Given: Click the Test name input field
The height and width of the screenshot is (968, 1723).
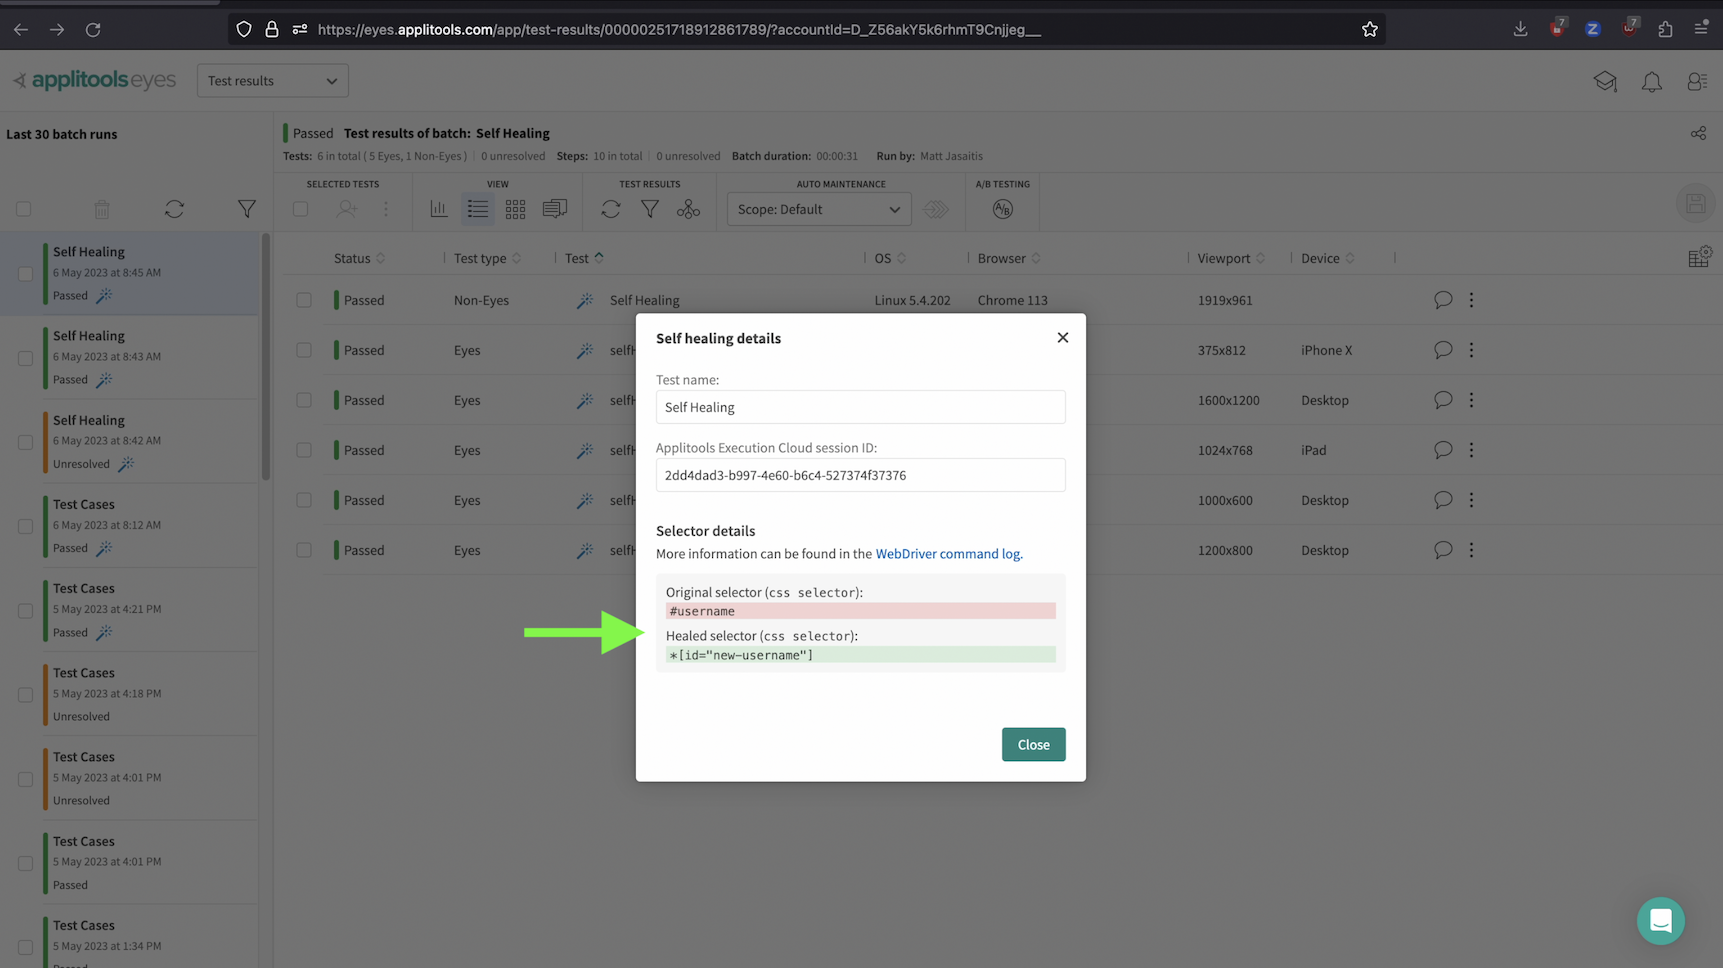Looking at the screenshot, I should (x=860, y=407).
